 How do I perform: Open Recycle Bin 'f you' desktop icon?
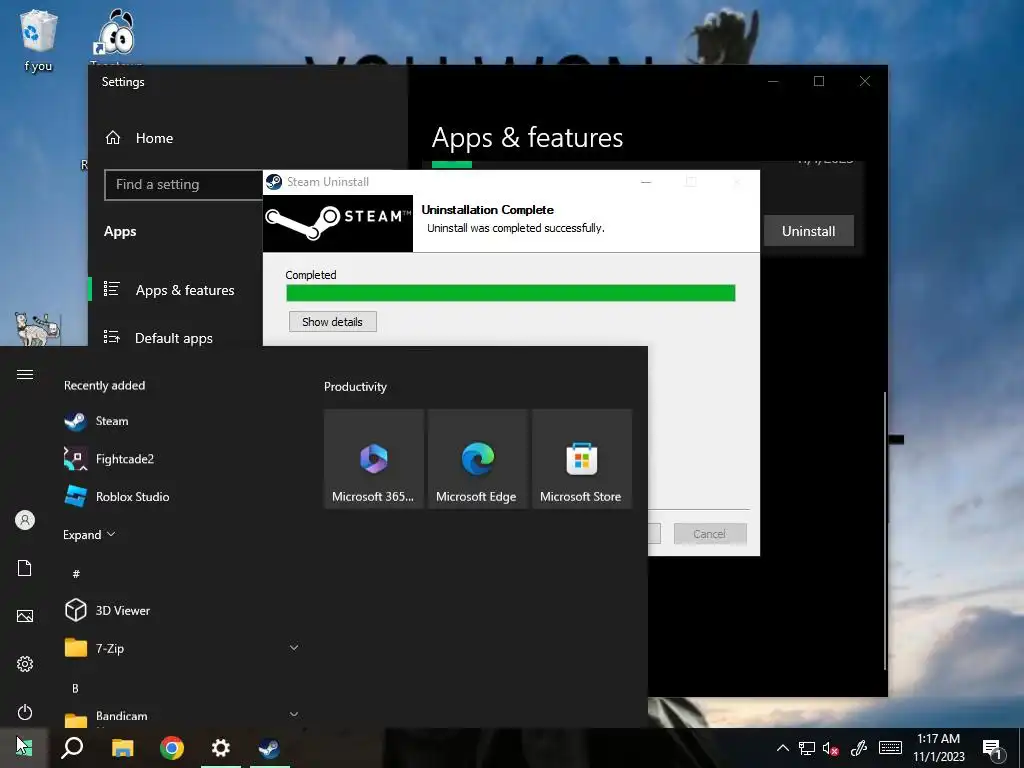[x=38, y=39]
